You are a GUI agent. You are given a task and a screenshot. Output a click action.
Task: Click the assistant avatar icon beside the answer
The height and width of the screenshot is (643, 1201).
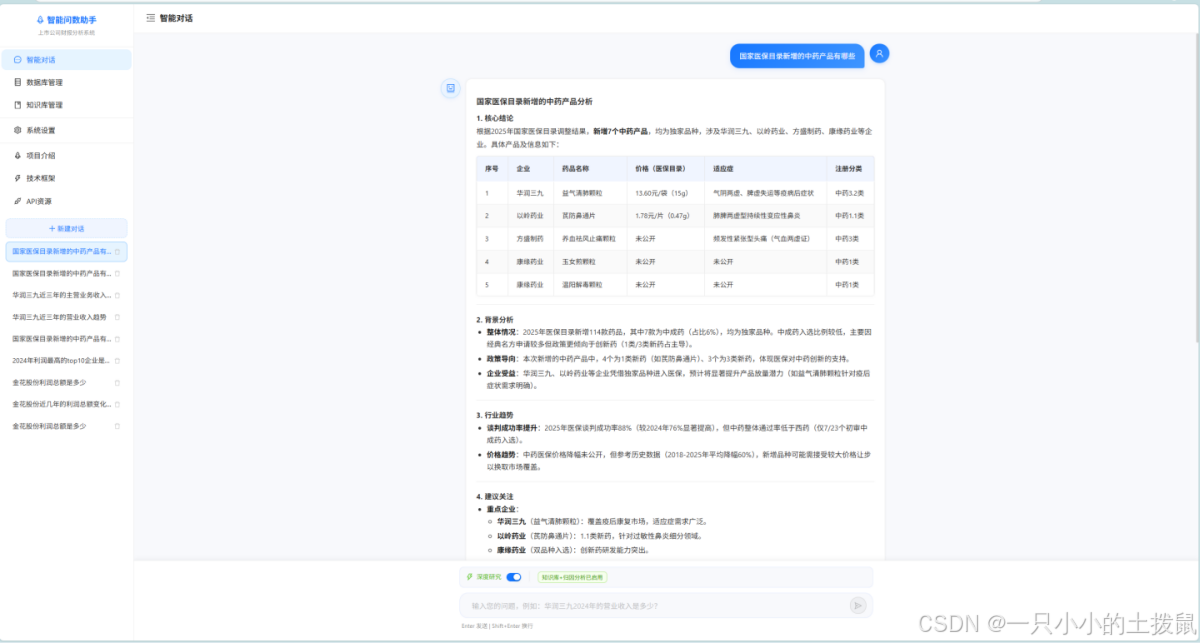point(451,88)
